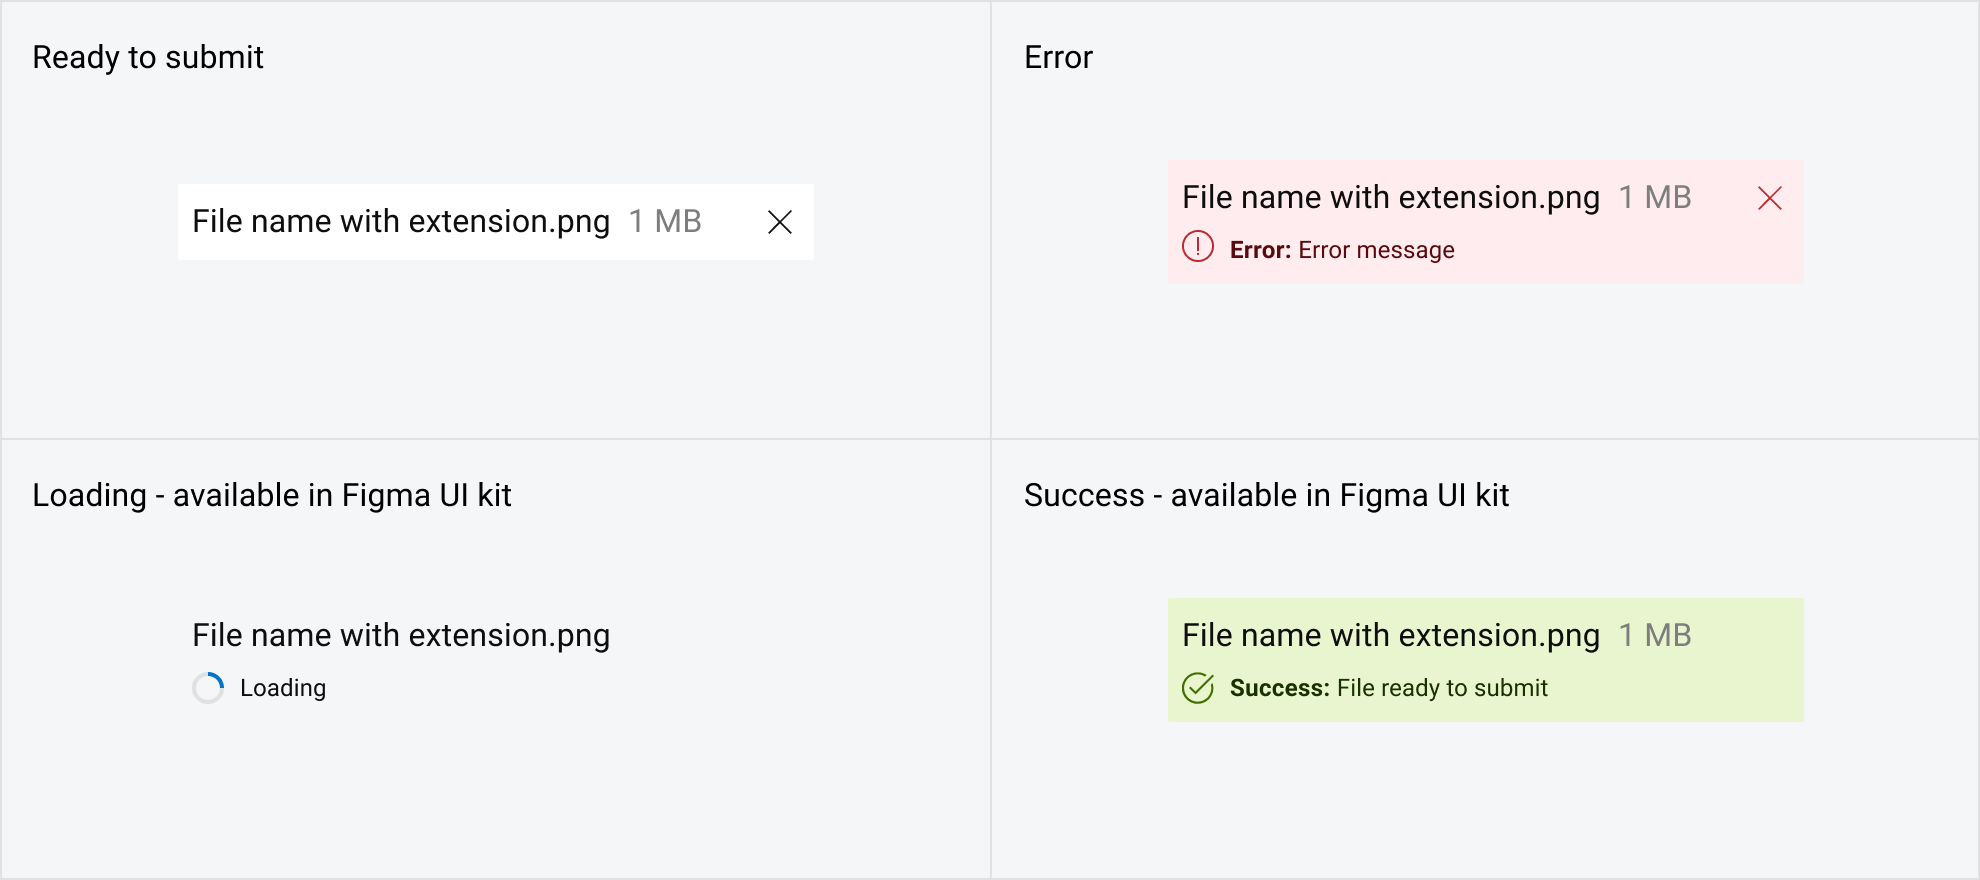Click the "Error message" text
The width and height of the screenshot is (1980, 880).
1376,250
